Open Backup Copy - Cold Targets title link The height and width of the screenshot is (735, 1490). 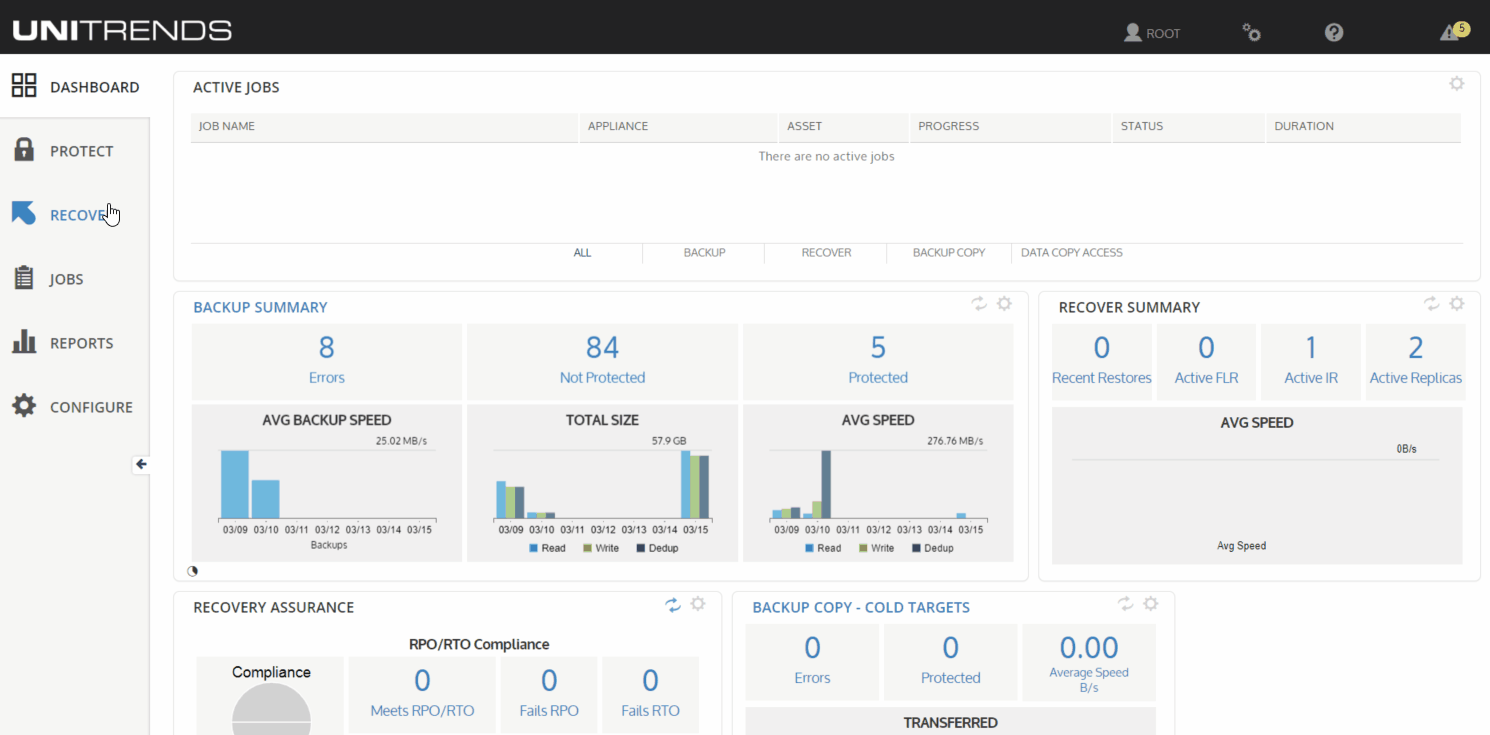pyautogui.click(x=861, y=607)
